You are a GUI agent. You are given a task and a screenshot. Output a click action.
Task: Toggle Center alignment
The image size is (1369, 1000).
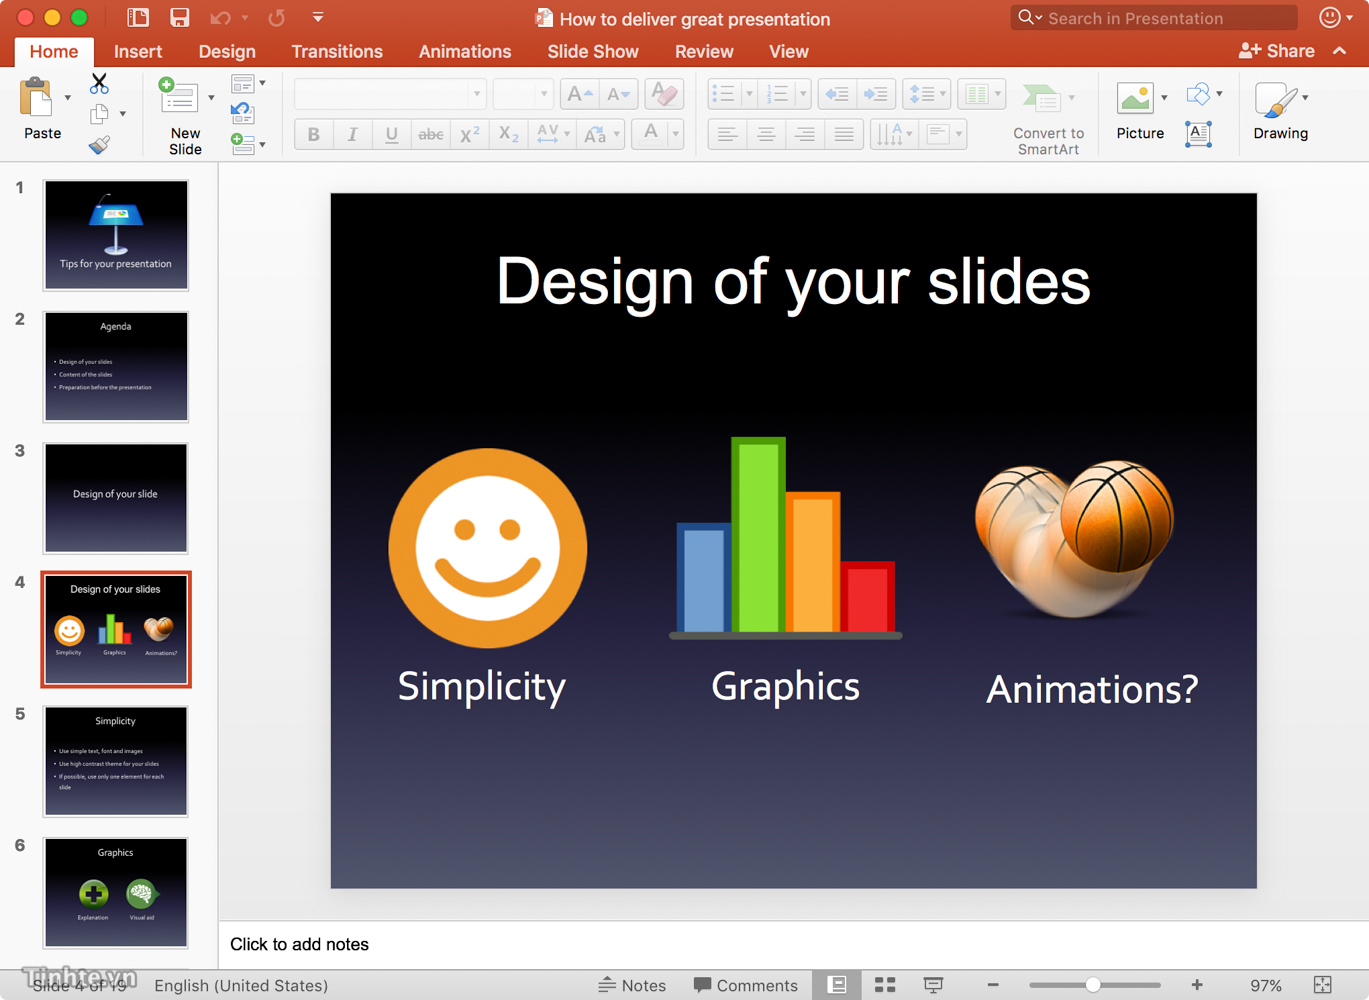[x=766, y=134]
